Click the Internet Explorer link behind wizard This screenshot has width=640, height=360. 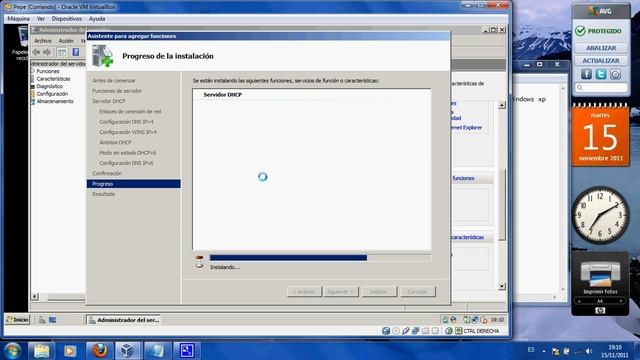(466, 127)
